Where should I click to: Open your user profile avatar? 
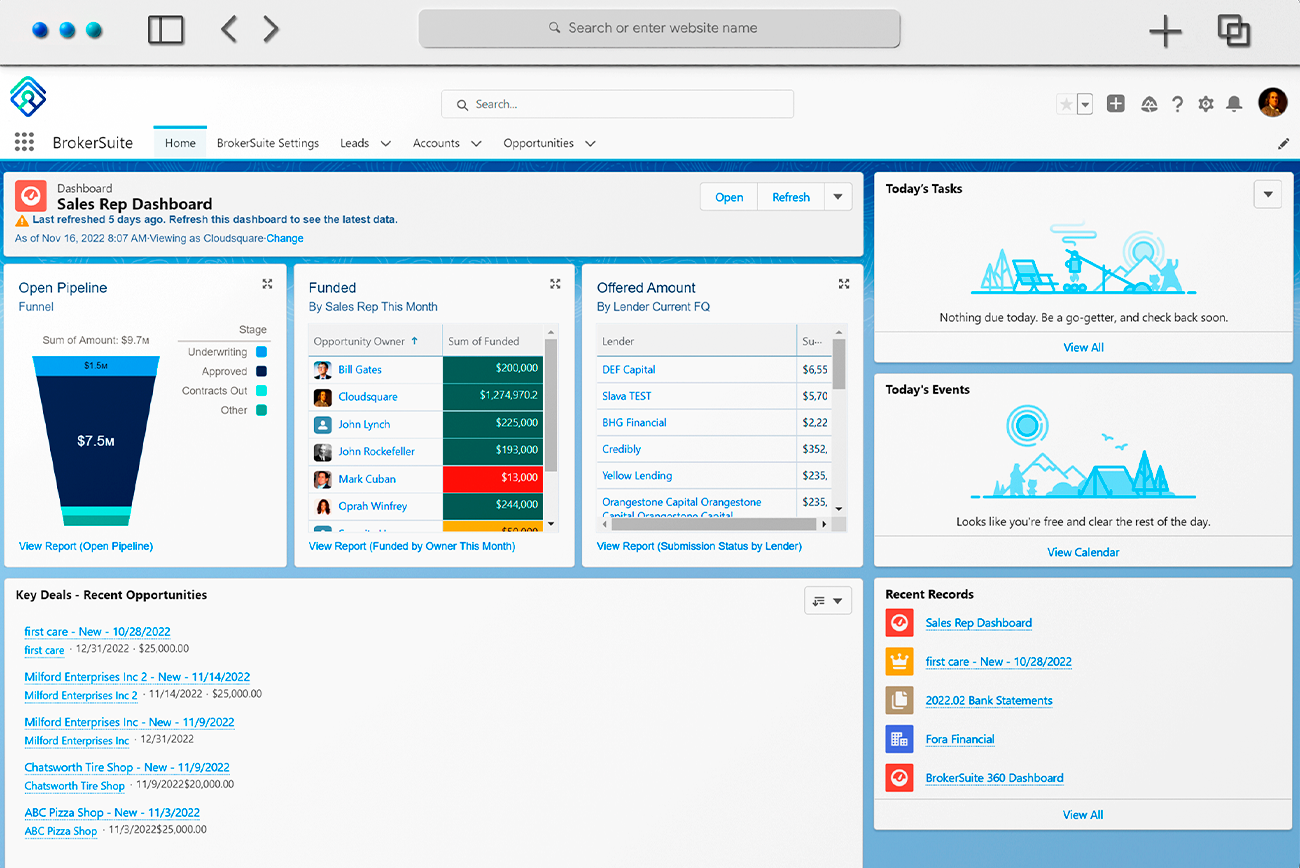pyautogui.click(x=1272, y=103)
